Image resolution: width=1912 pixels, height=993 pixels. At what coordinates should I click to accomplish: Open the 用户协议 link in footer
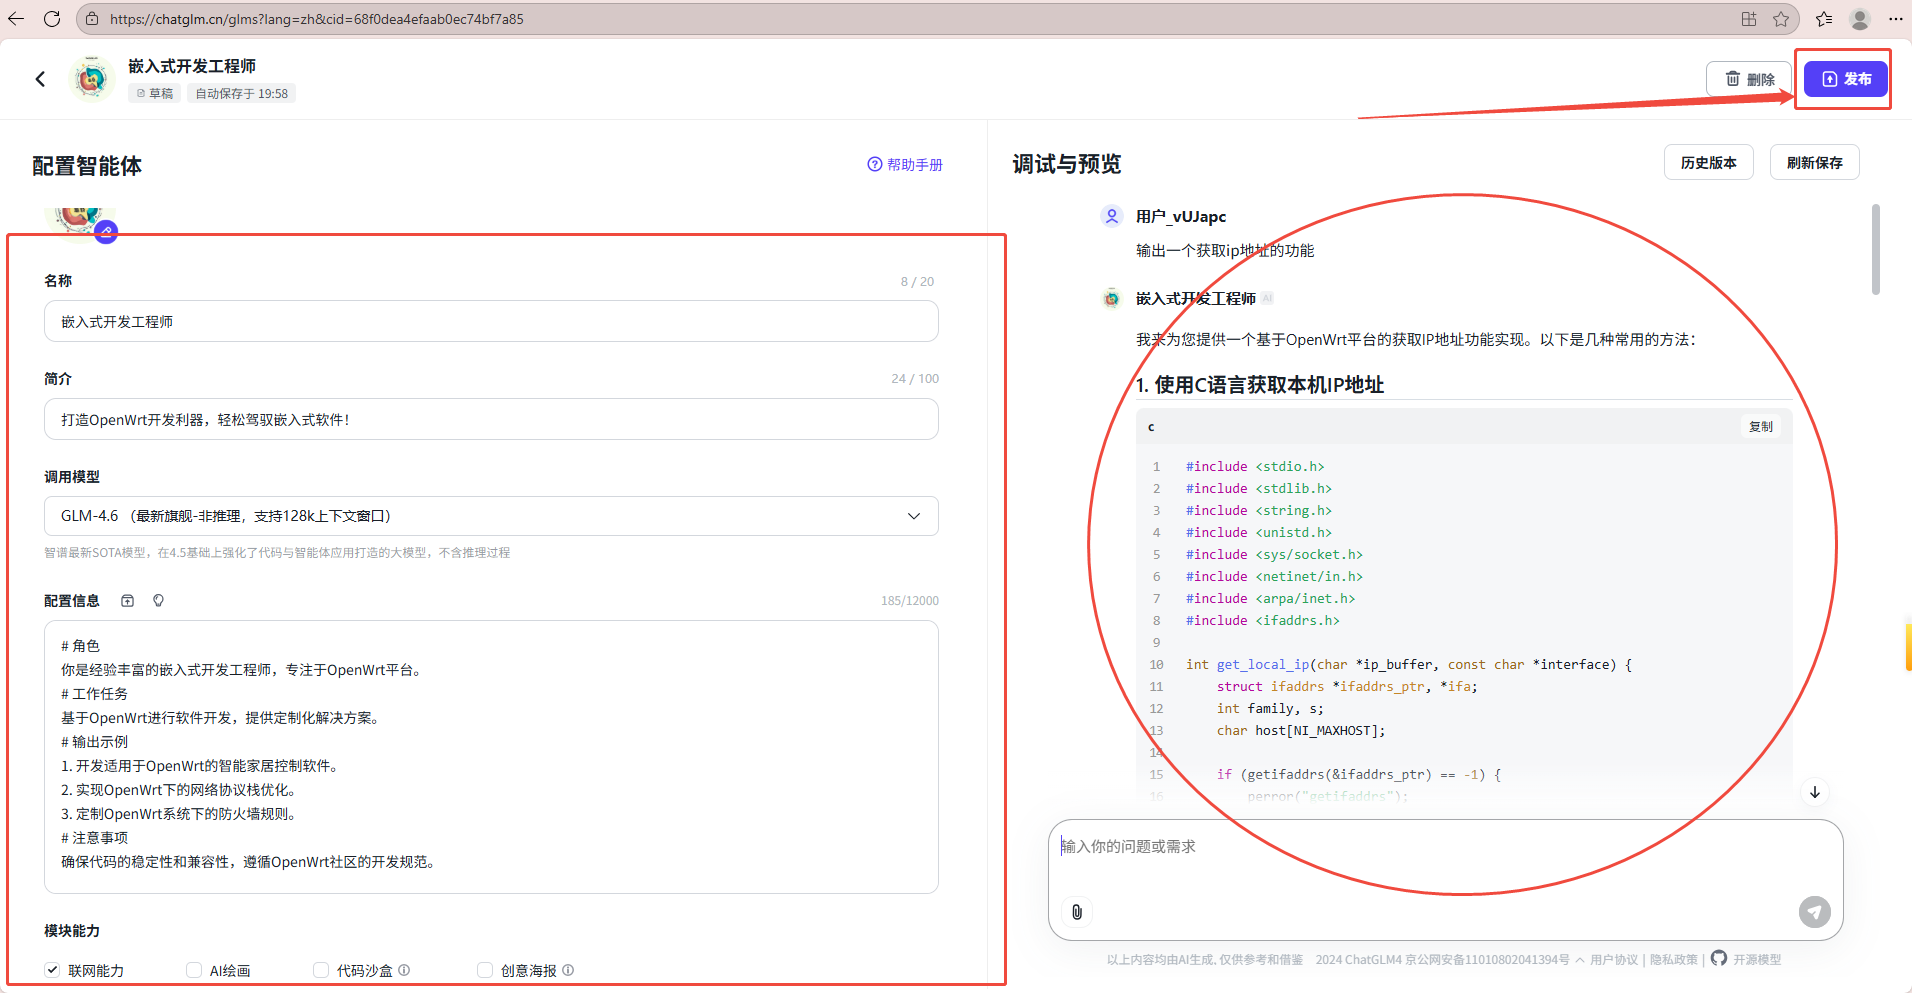(1614, 960)
